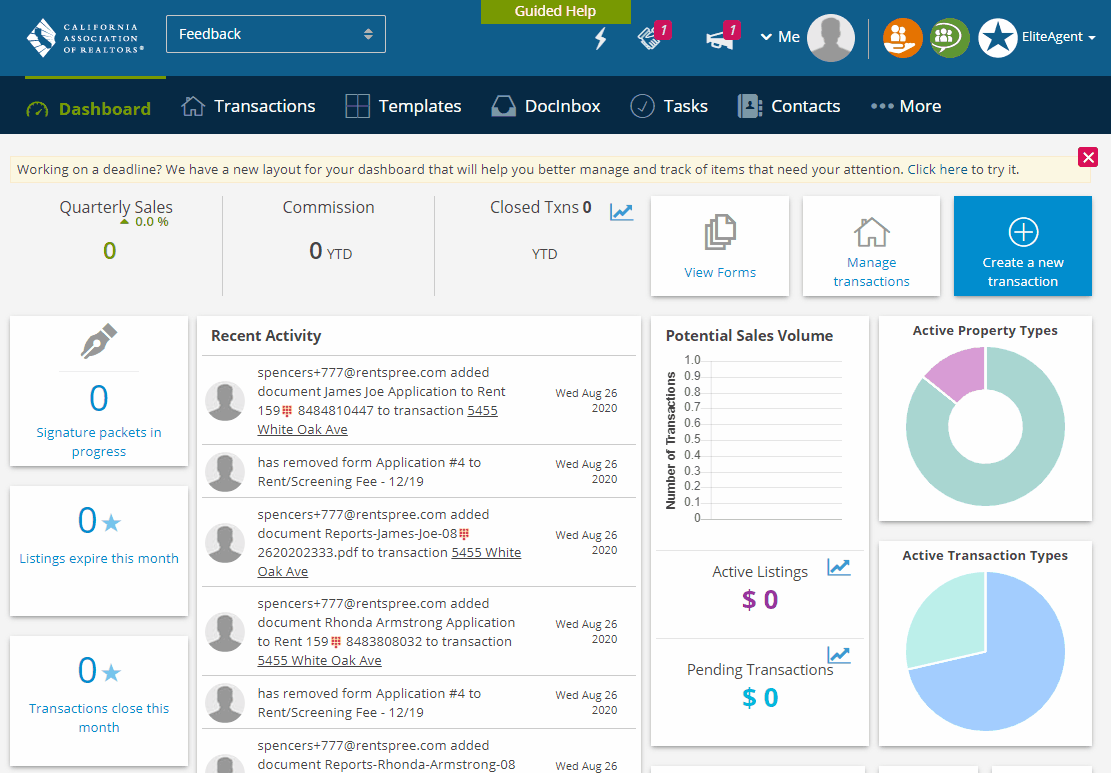1111x773 pixels.
Task: Click here to try the new dashboard layout
Action: click(x=939, y=169)
